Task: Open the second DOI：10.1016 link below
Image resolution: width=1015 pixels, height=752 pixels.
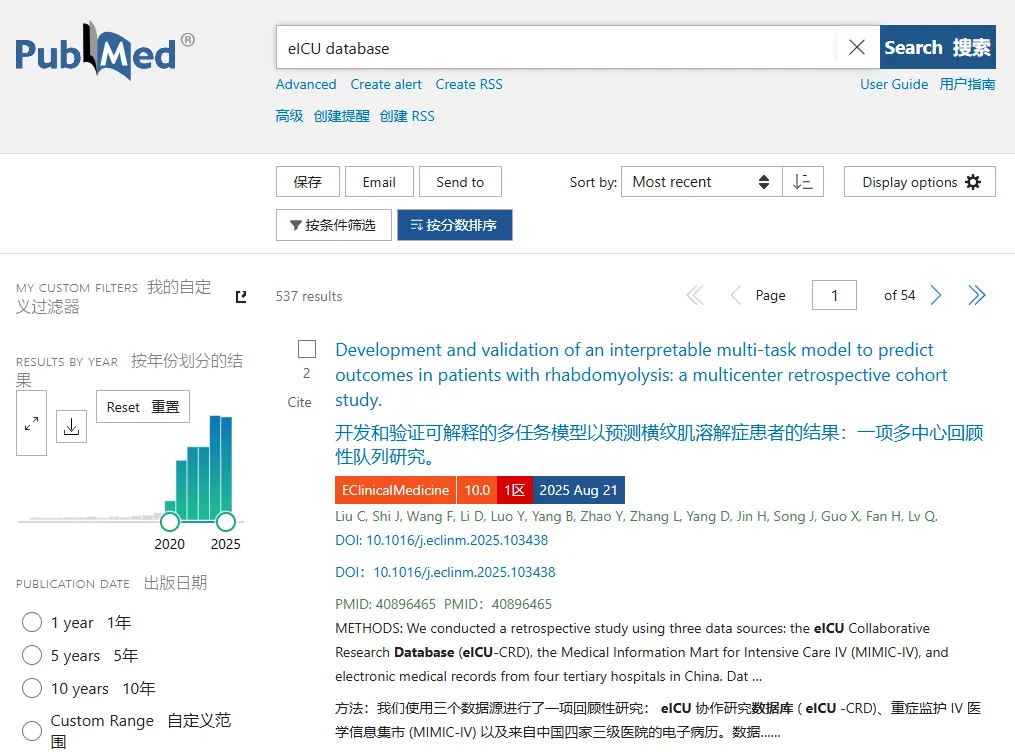Action: point(445,572)
